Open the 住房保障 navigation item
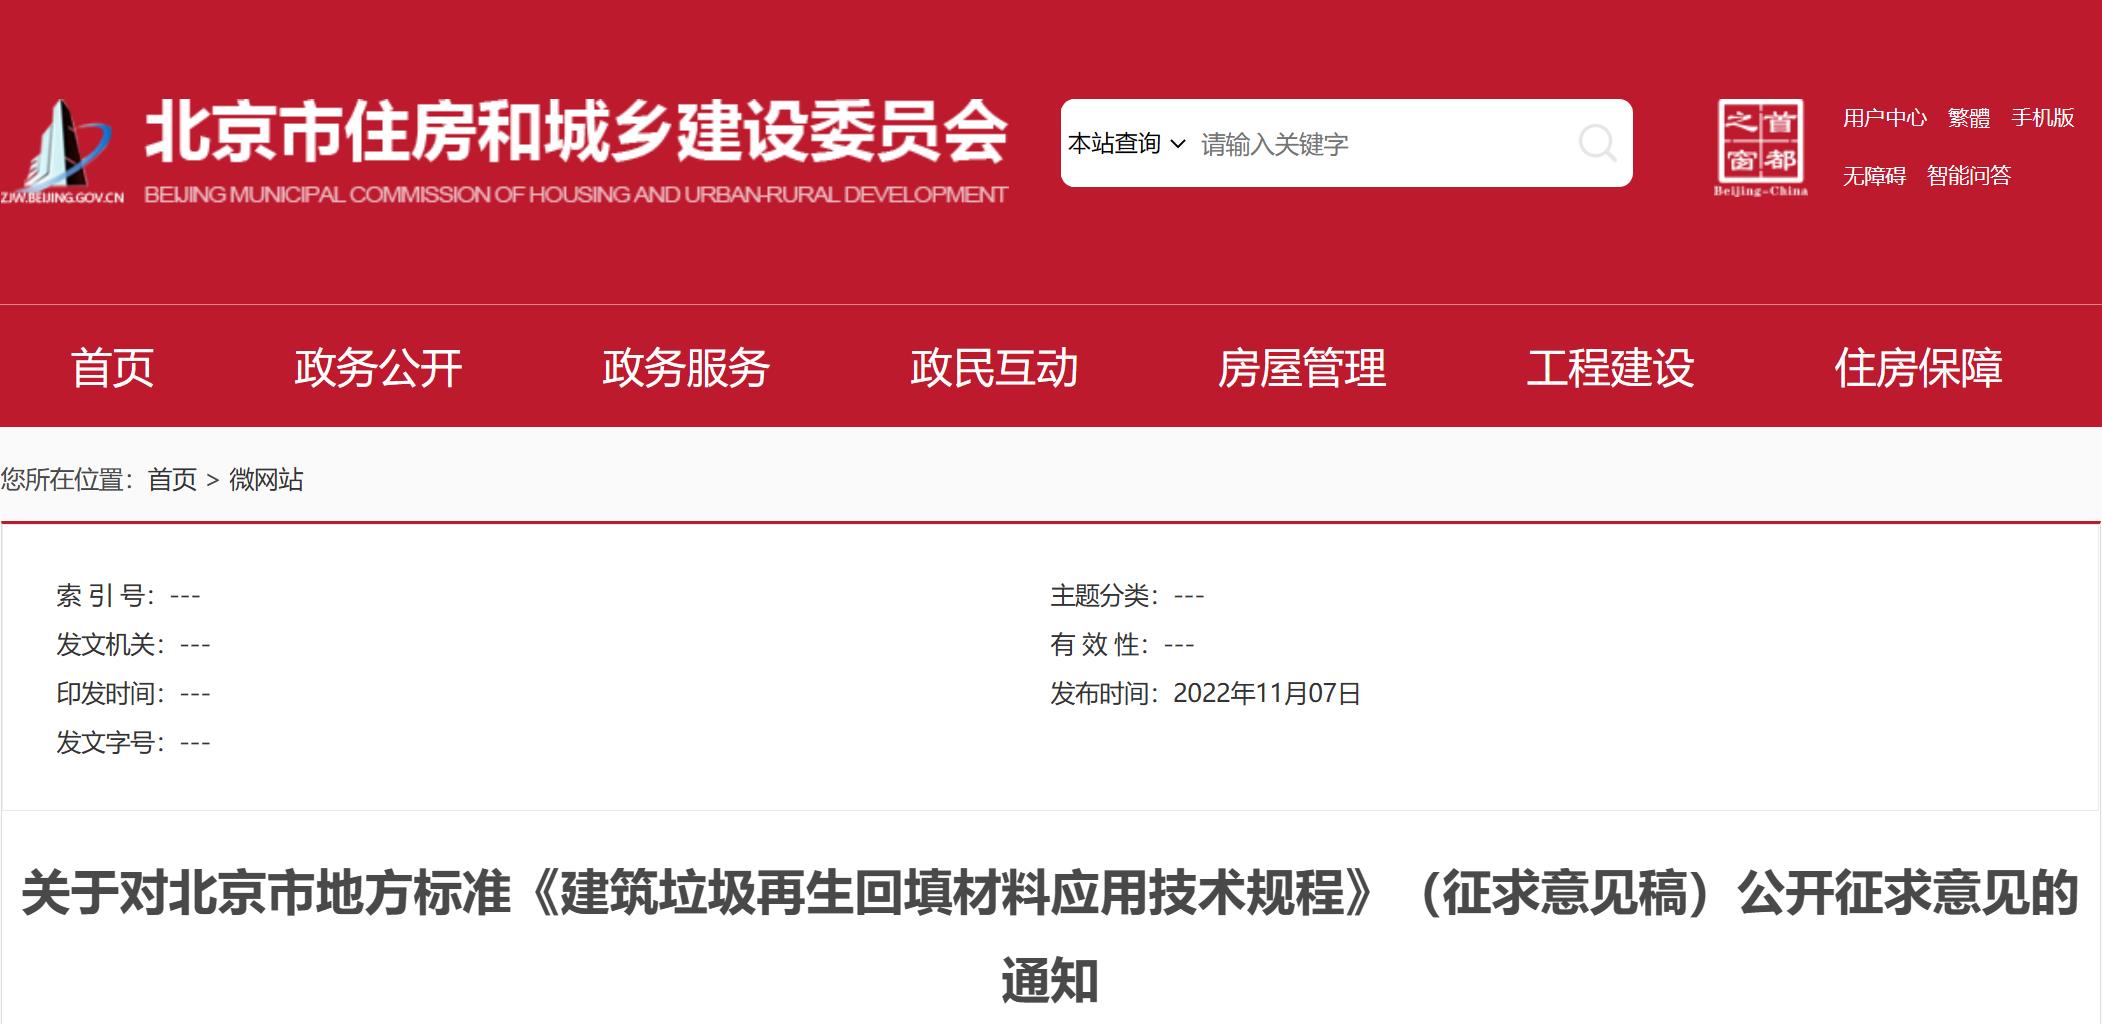 [1918, 368]
